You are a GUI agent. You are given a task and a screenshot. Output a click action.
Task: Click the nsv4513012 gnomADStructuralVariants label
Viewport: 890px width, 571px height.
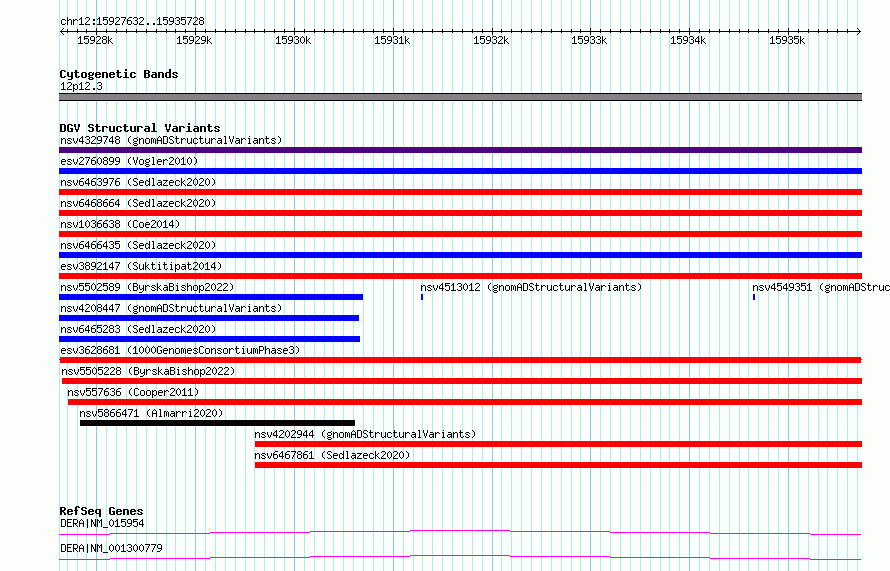point(531,287)
